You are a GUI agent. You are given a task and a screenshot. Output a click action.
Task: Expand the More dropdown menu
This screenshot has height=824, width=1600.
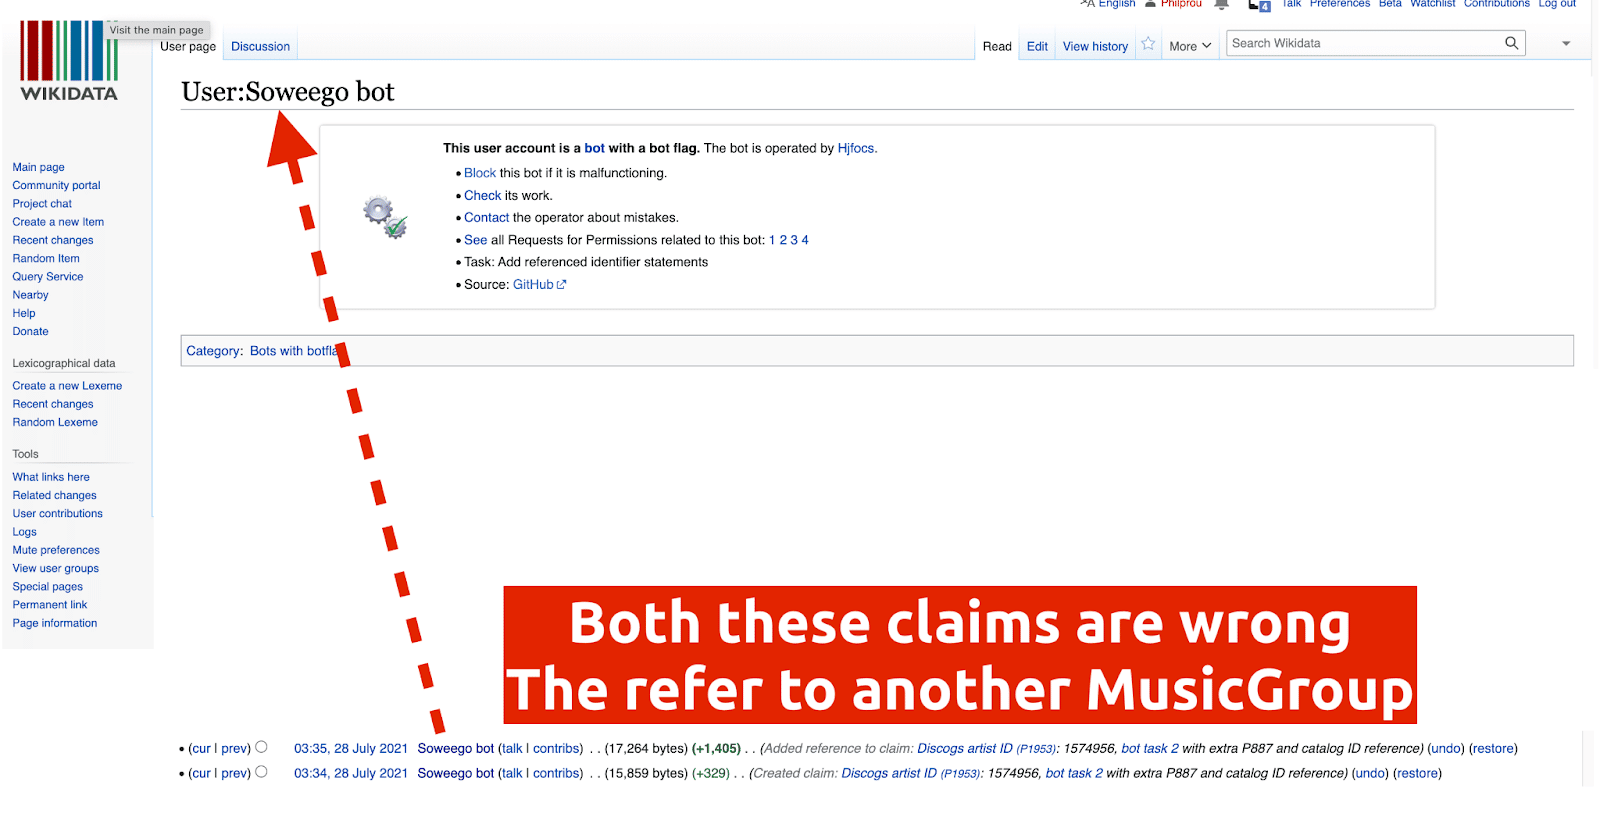(x=1190, y=46)
